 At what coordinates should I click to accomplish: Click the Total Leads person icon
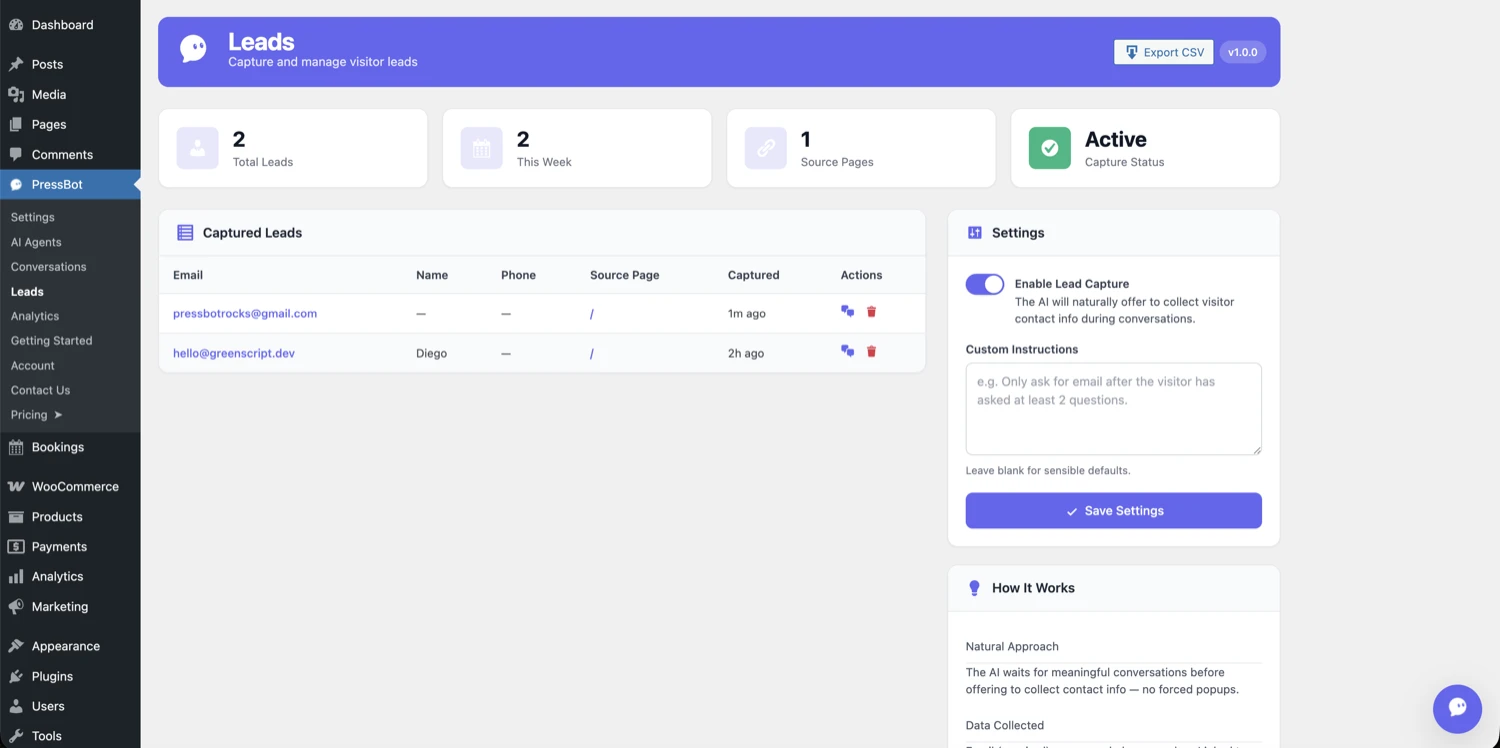click(197, 147)
